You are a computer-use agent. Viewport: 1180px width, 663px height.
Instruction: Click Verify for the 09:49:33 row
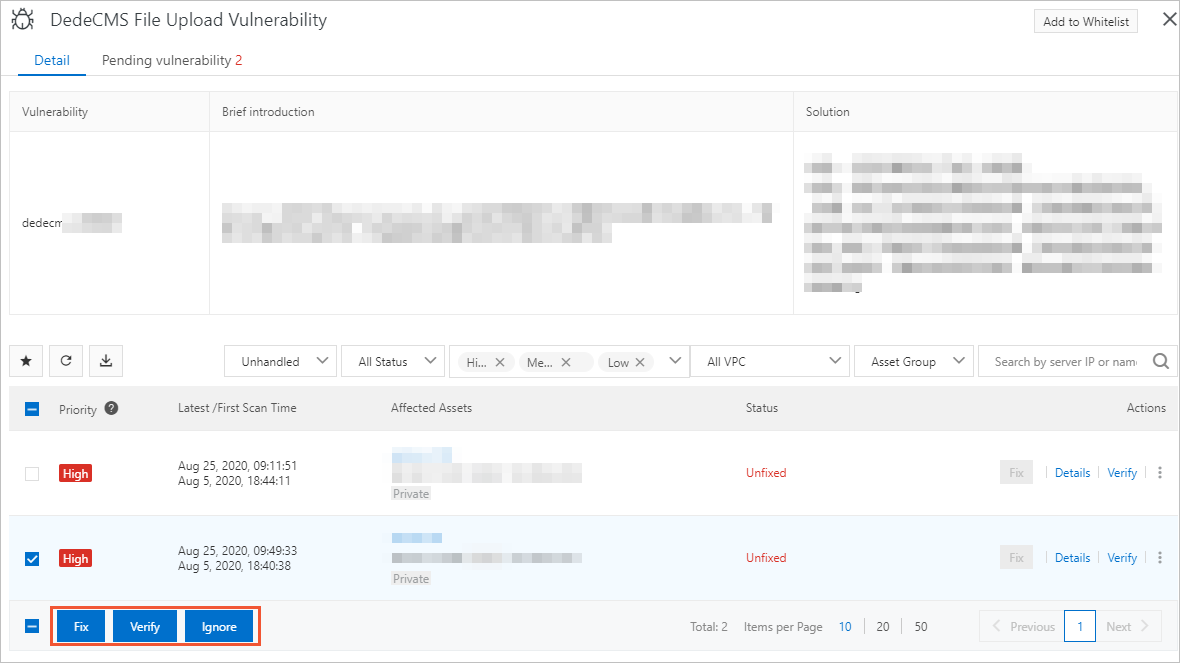1122,558
